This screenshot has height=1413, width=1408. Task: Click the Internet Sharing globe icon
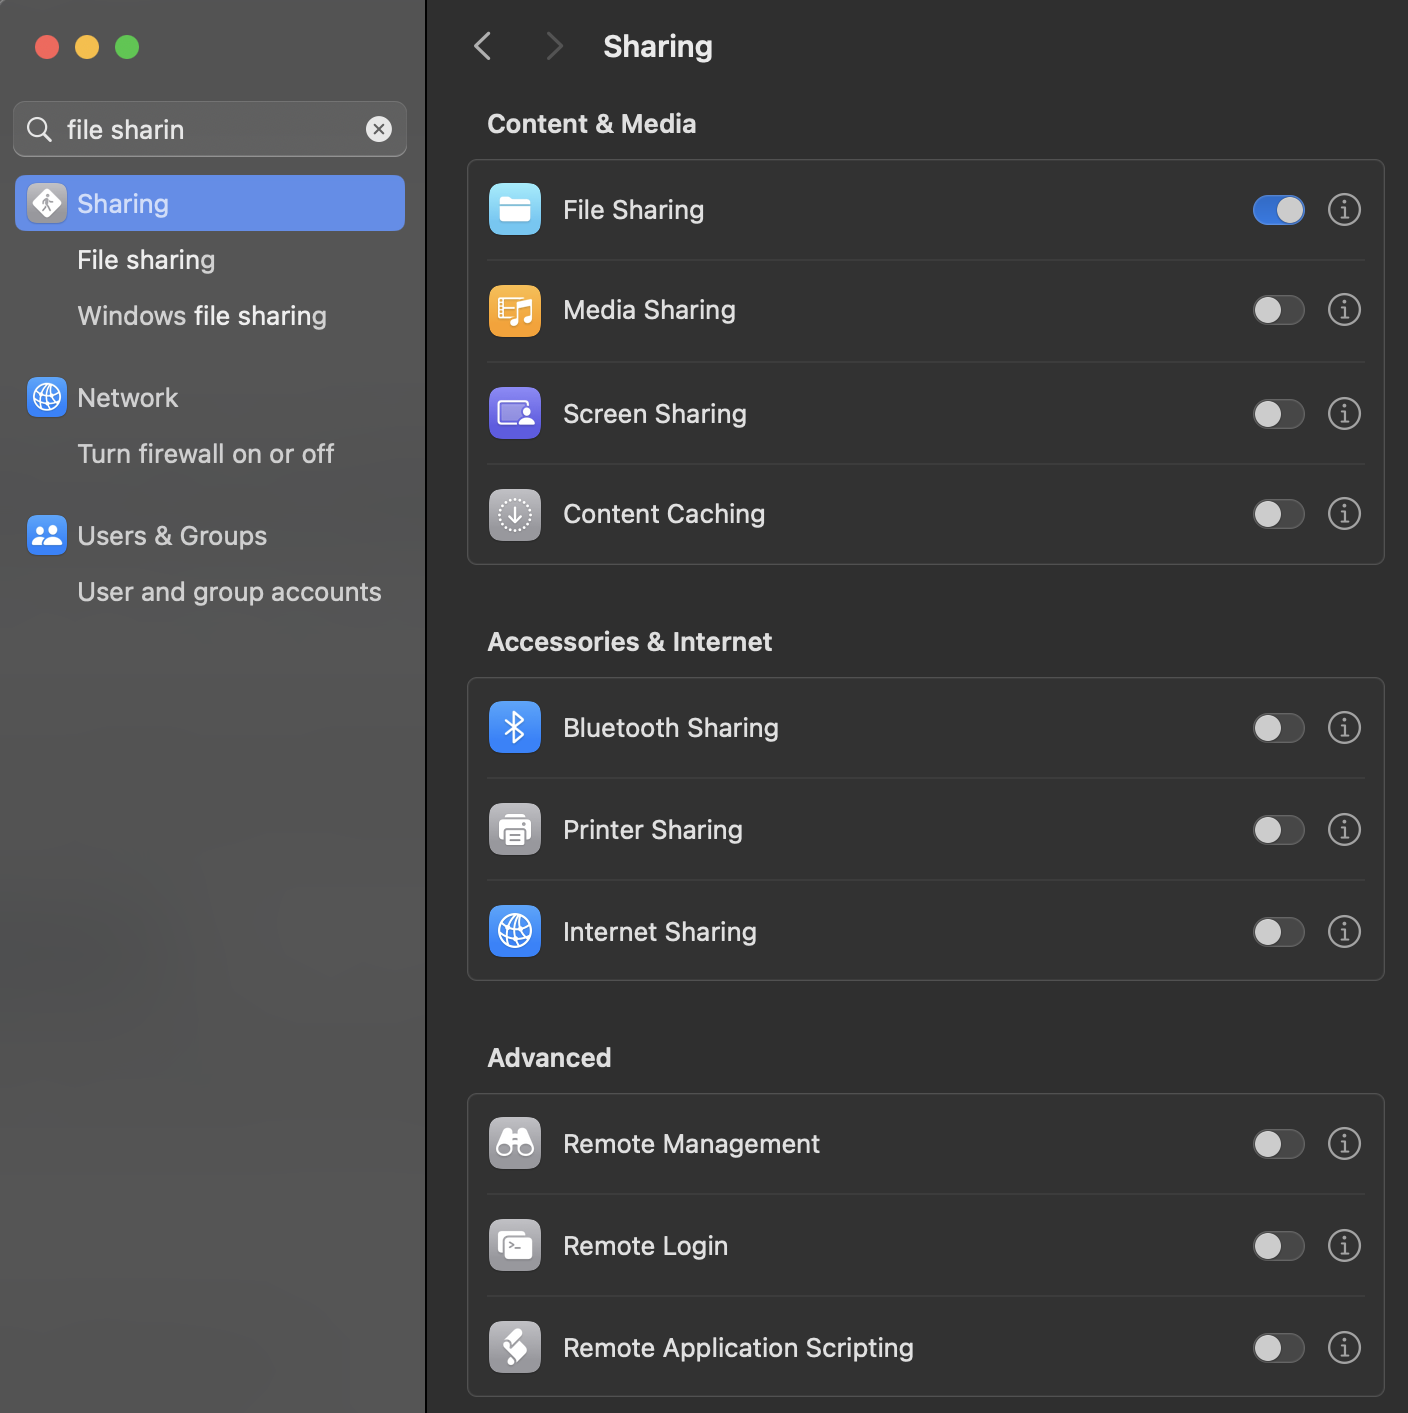coord(514,931)
